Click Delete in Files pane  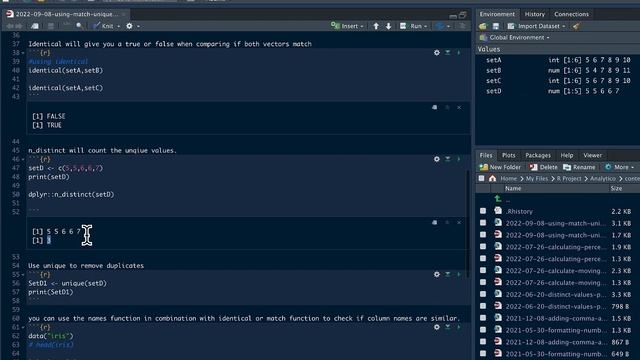(543, 167)
